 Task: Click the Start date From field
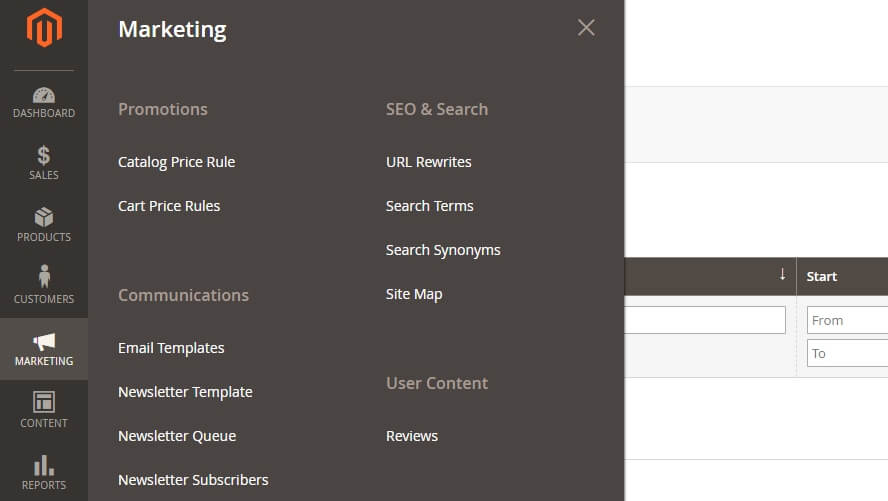[x=847, y=320]
